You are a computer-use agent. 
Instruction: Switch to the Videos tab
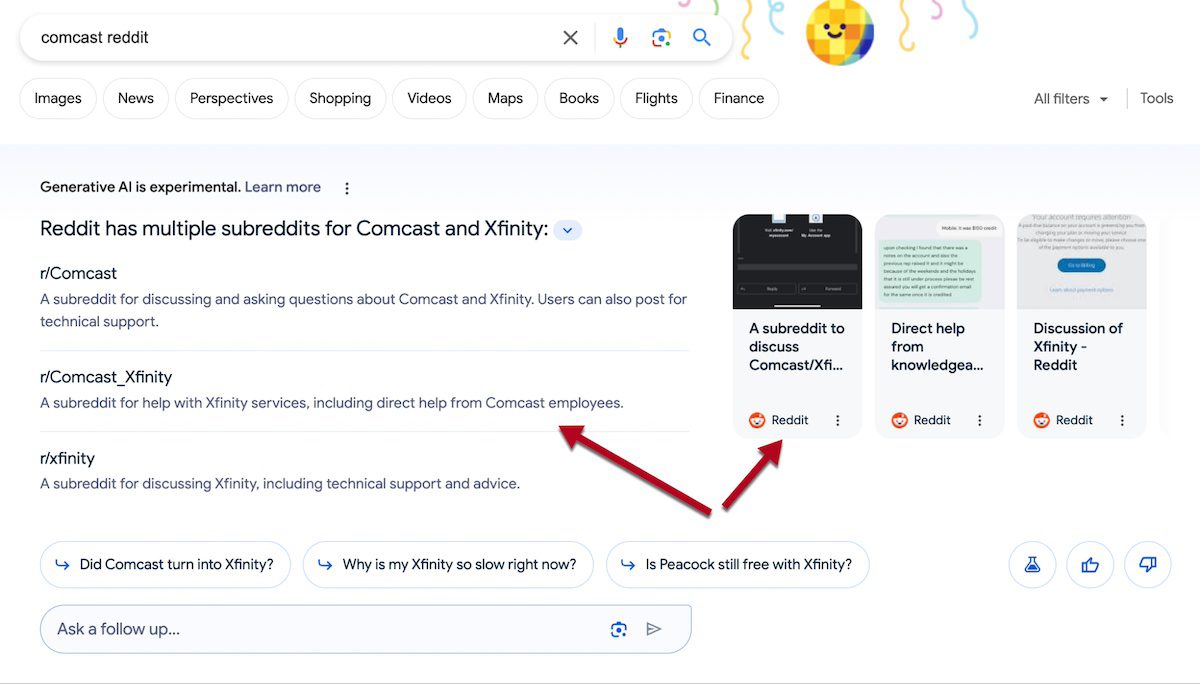tap(430, 98)
